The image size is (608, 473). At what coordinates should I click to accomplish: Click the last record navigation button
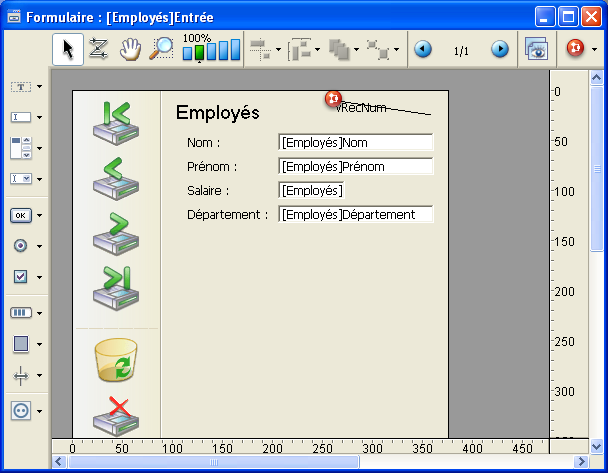click(116, 288)
